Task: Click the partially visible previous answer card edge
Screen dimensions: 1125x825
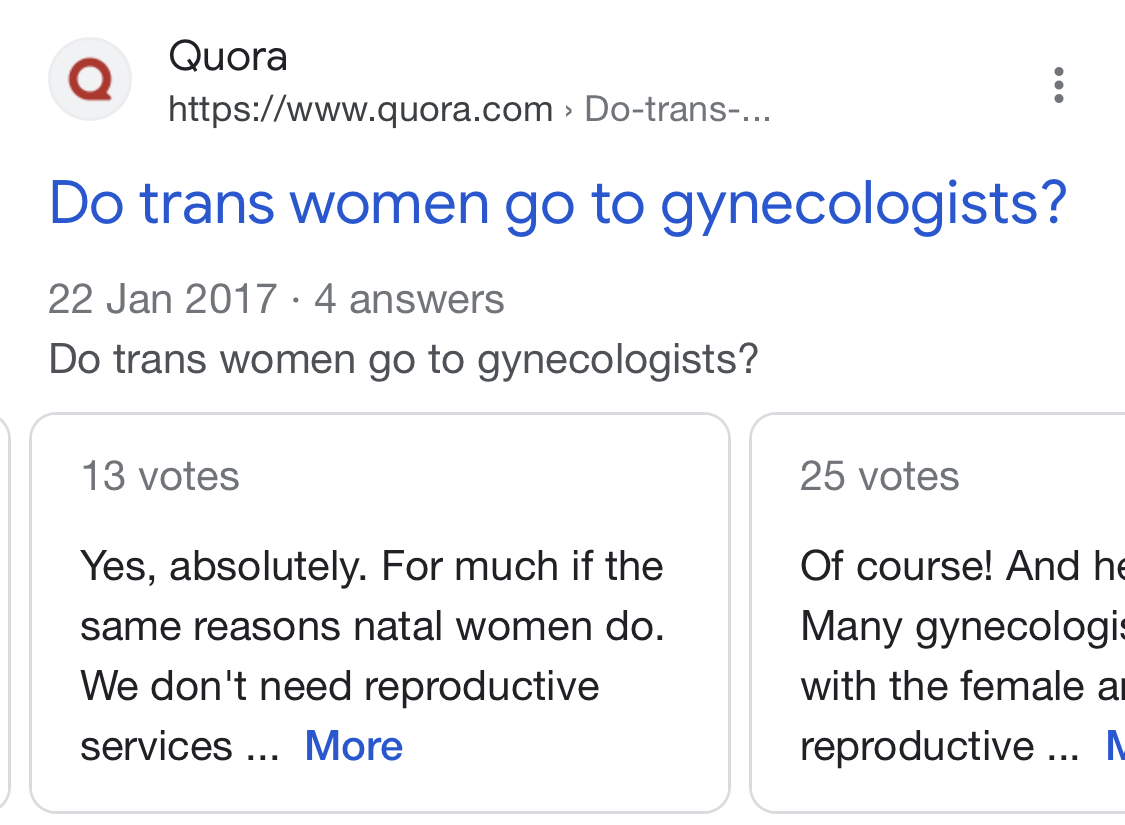Action: tap(4, 613)
